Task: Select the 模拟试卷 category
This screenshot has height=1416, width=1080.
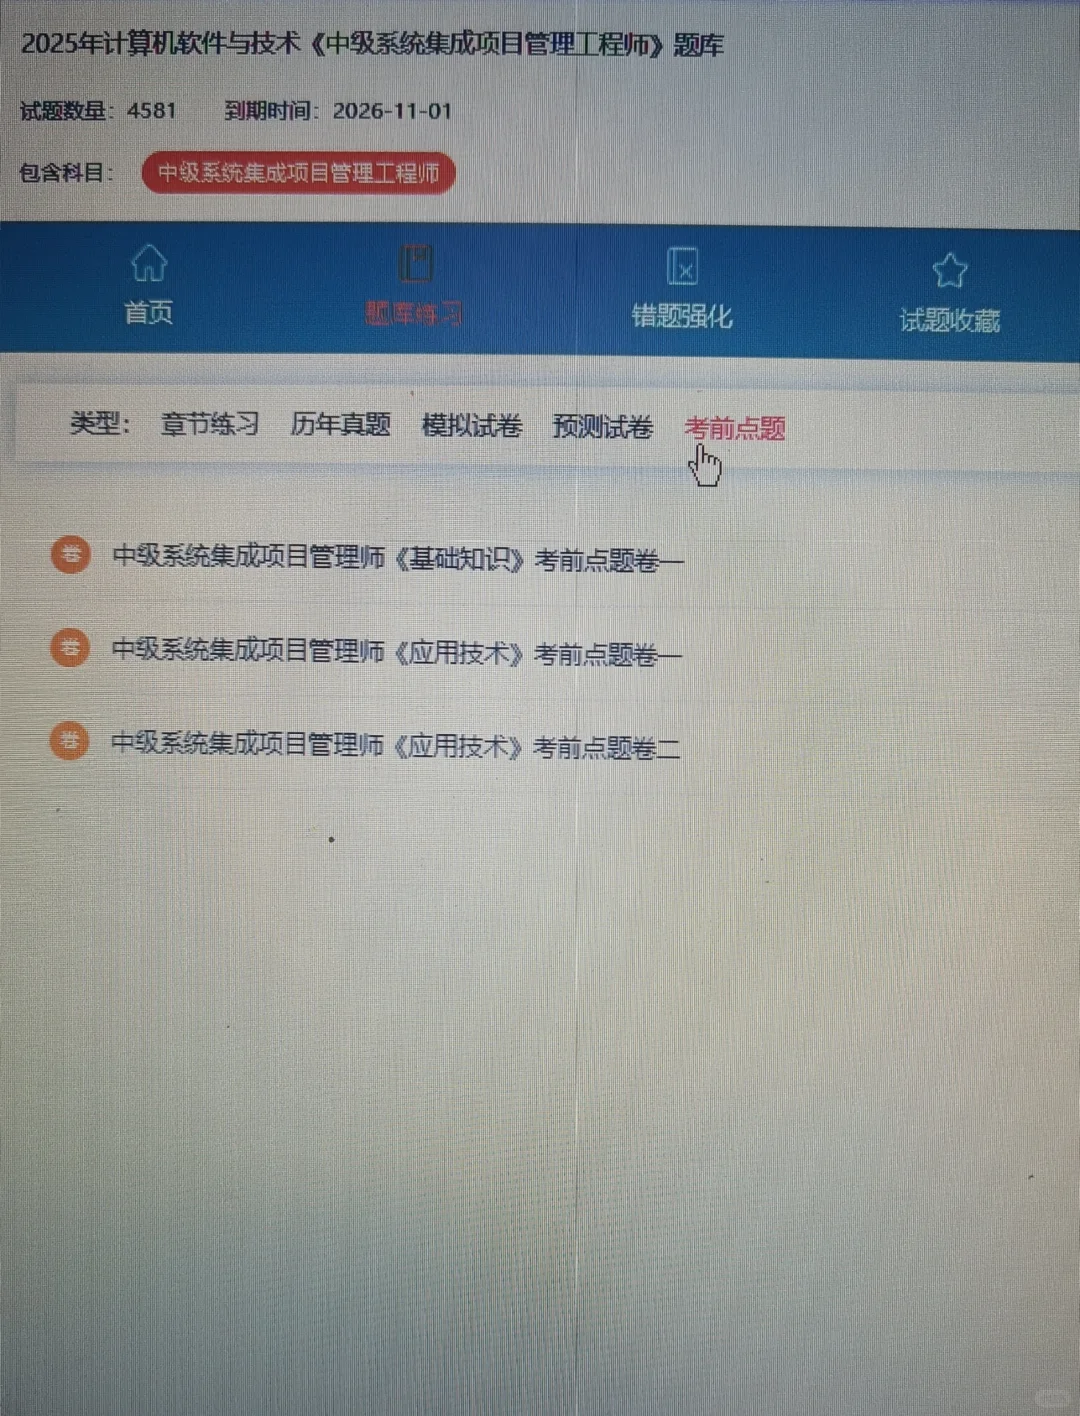Action: click(x=473, y=424)
